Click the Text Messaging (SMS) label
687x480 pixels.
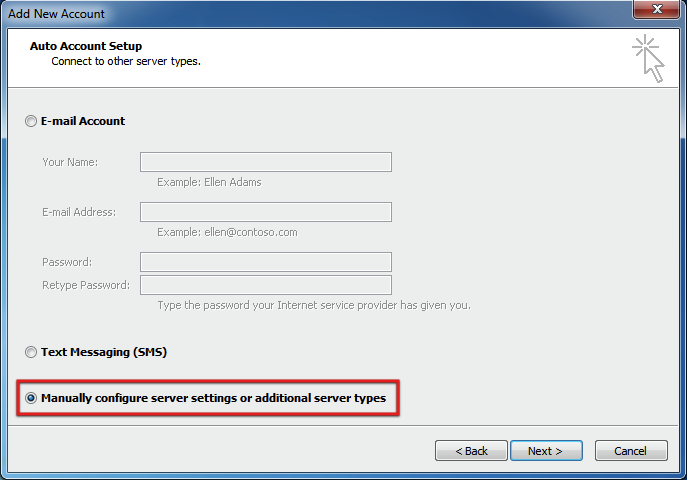[104, 352]
